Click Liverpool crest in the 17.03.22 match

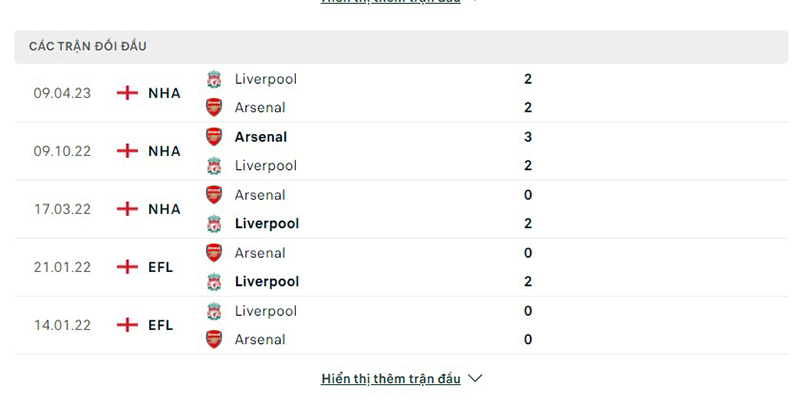(214, 224)
